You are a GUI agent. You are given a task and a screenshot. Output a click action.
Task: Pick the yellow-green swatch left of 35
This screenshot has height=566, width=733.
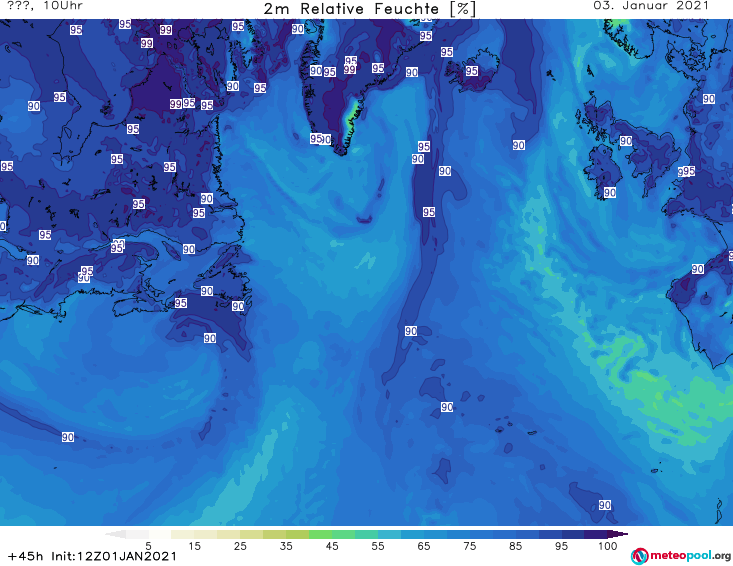(274, 534)
